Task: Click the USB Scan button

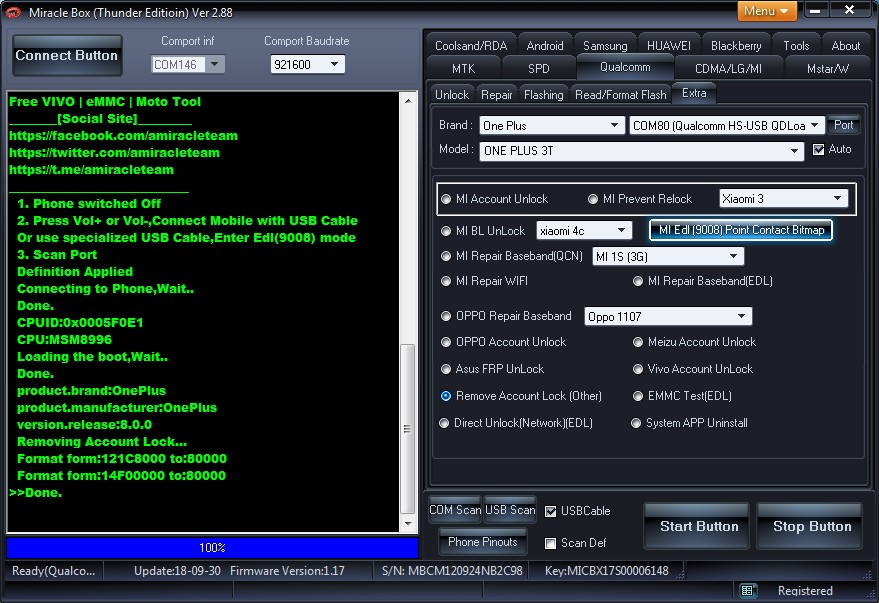Action: point(510,509)
